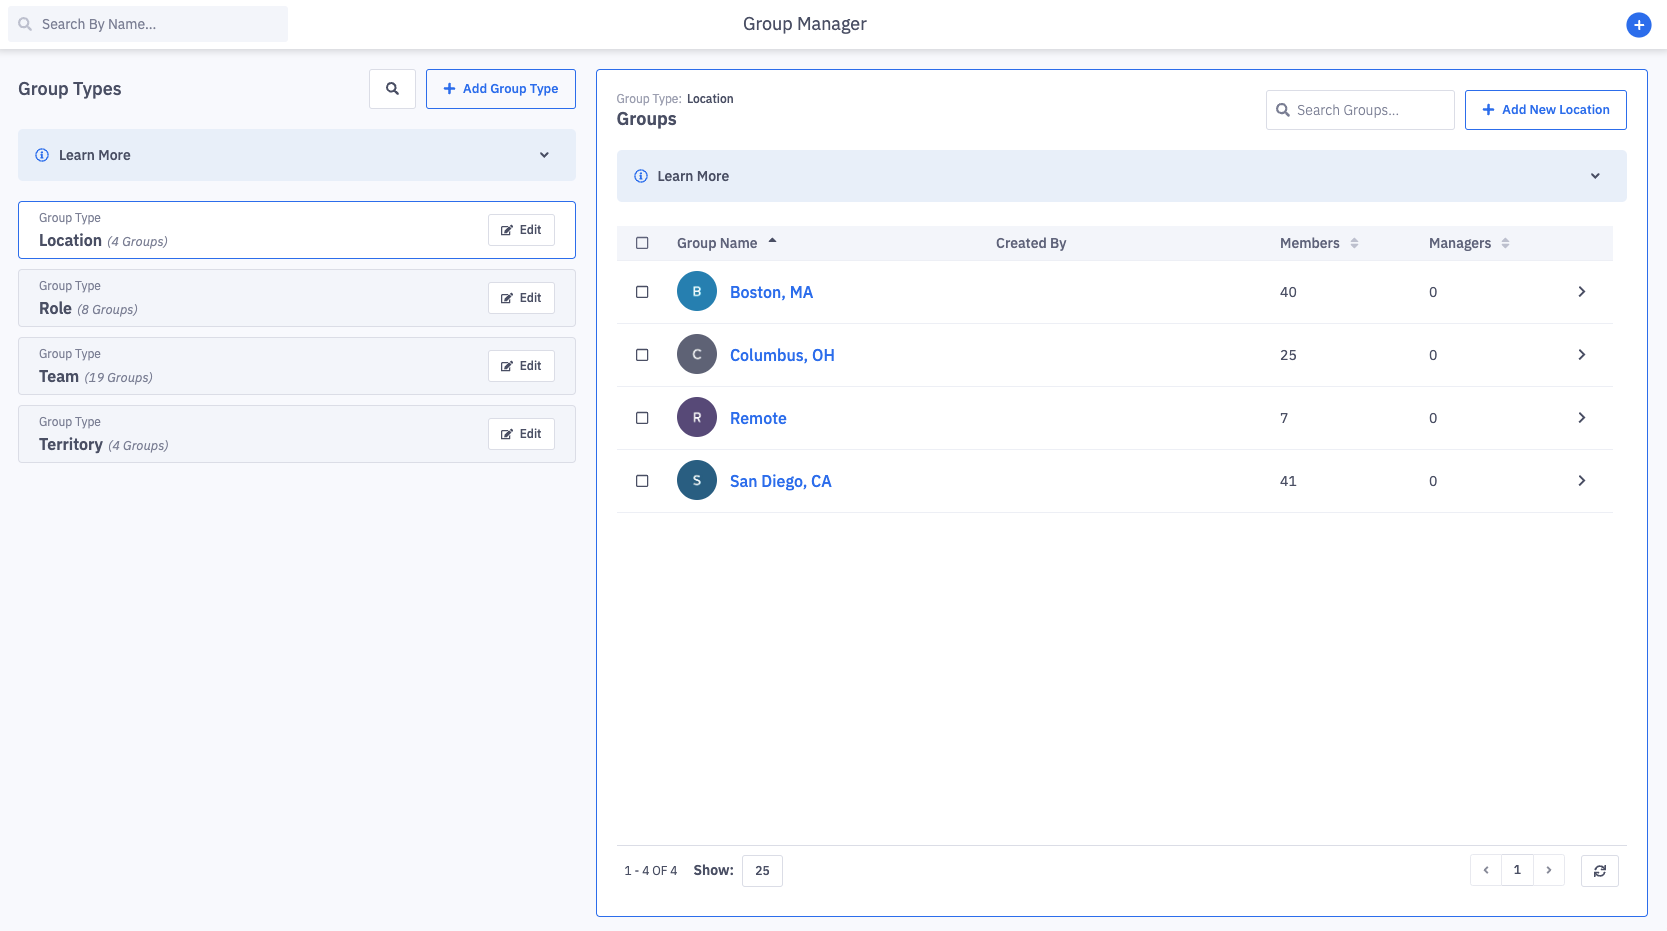Go to the previous page arrow
This screenshot has width=1667, height=931.
click(1486, 870)
